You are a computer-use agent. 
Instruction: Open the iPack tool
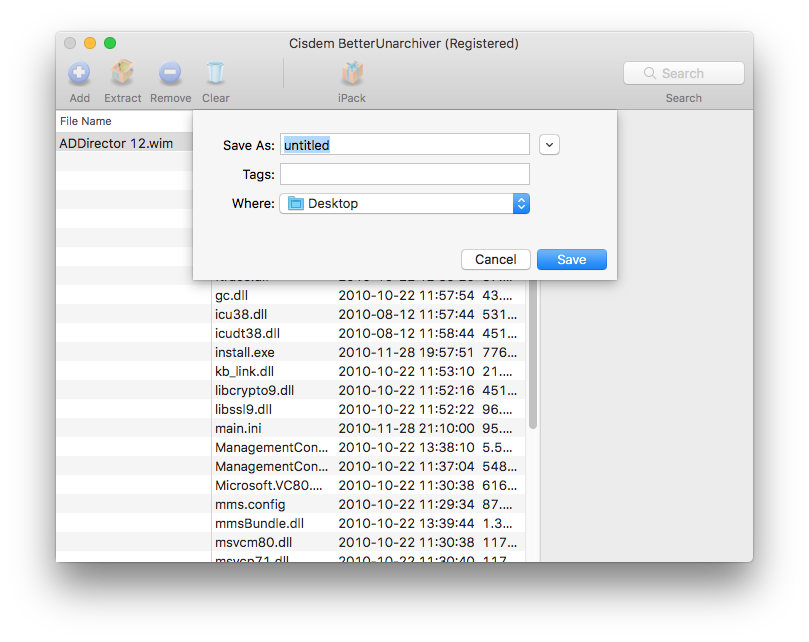352,72
